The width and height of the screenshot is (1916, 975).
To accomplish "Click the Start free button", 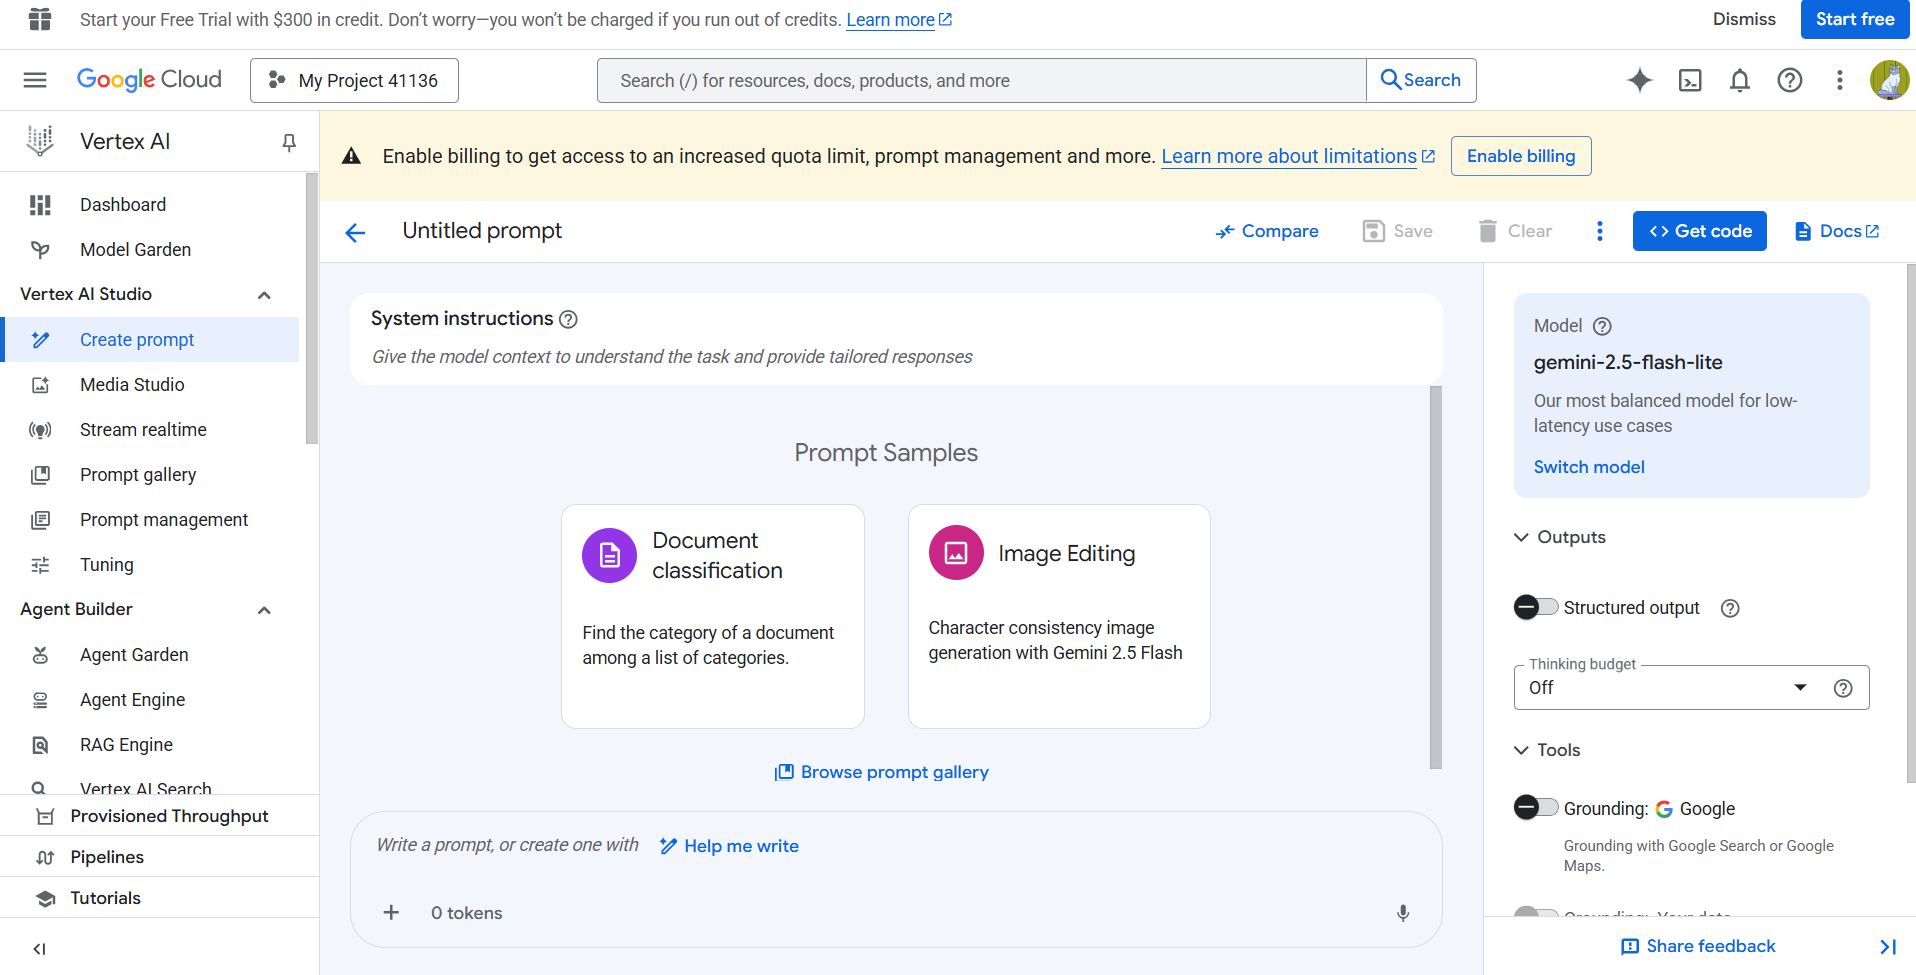I will coord(1855,19).
